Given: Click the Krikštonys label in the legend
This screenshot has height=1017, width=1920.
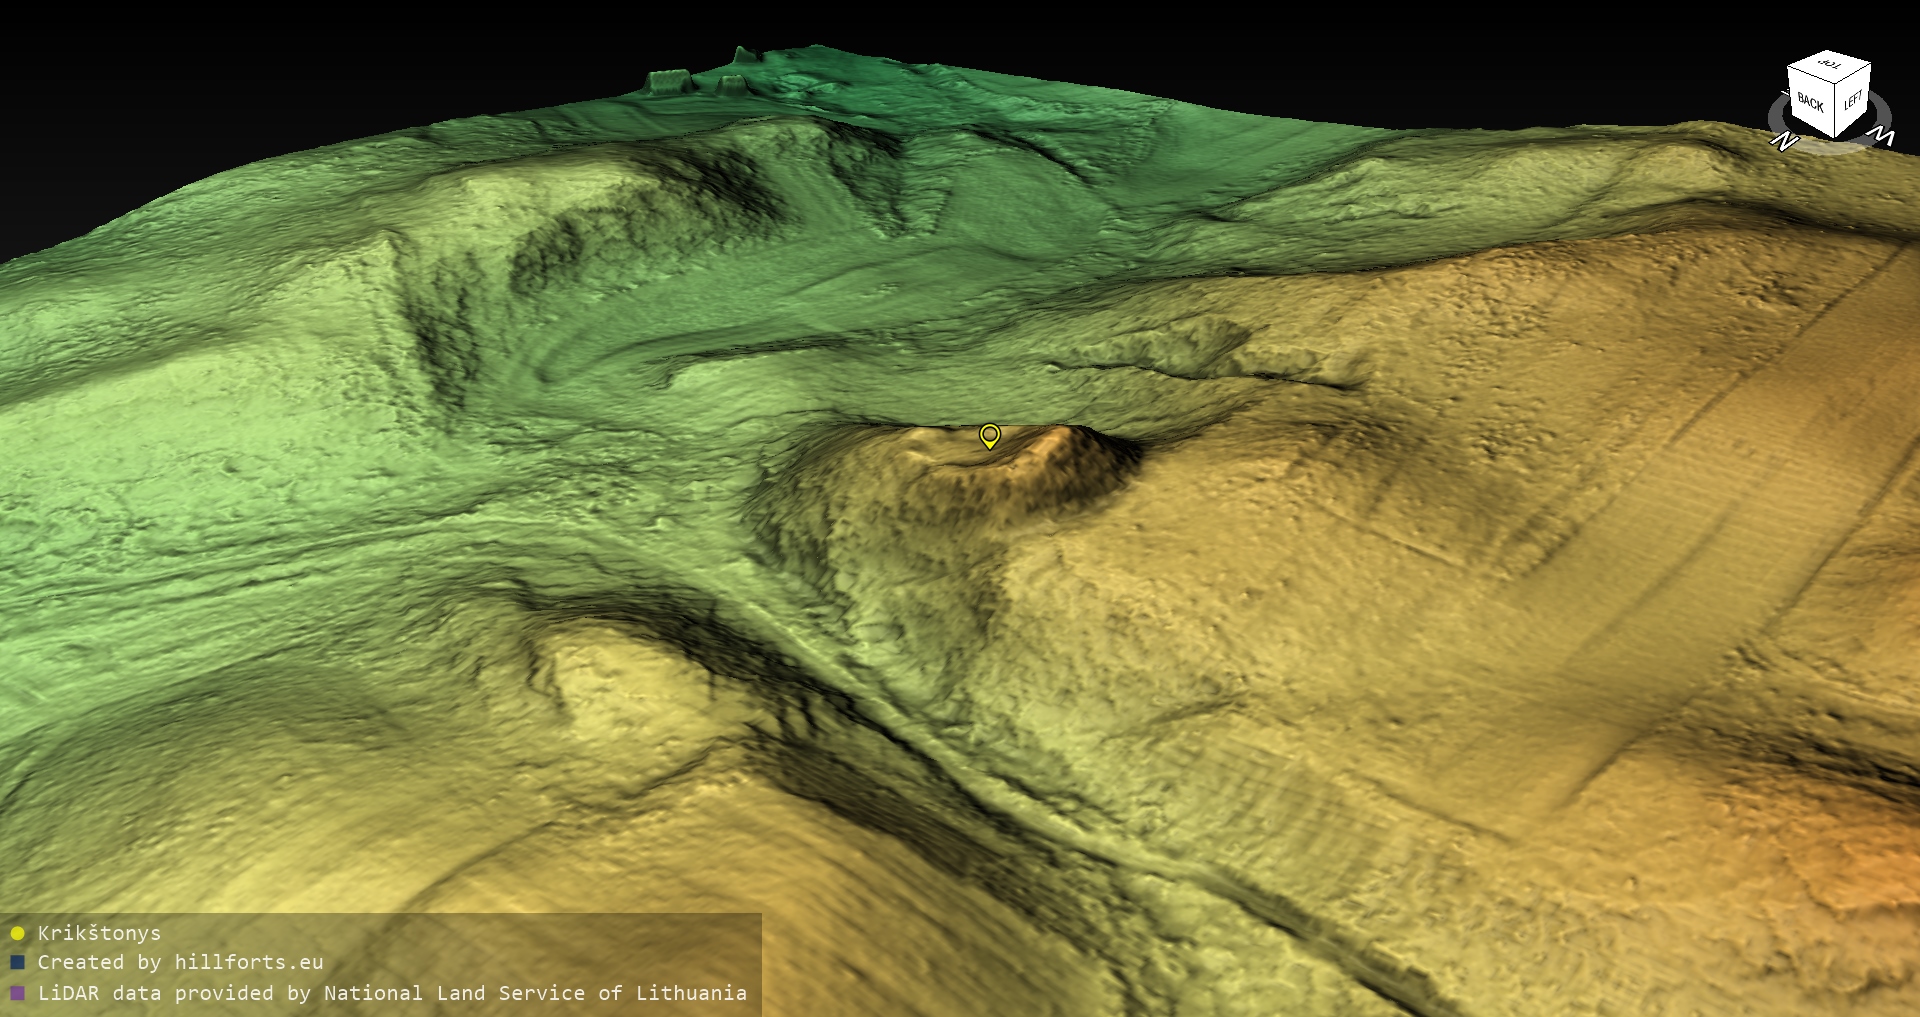Looking at the screenshot, I should tap(99, 934).
